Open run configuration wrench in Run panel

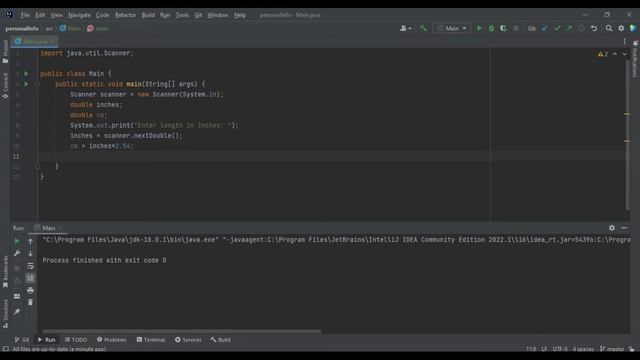[17, 253]
